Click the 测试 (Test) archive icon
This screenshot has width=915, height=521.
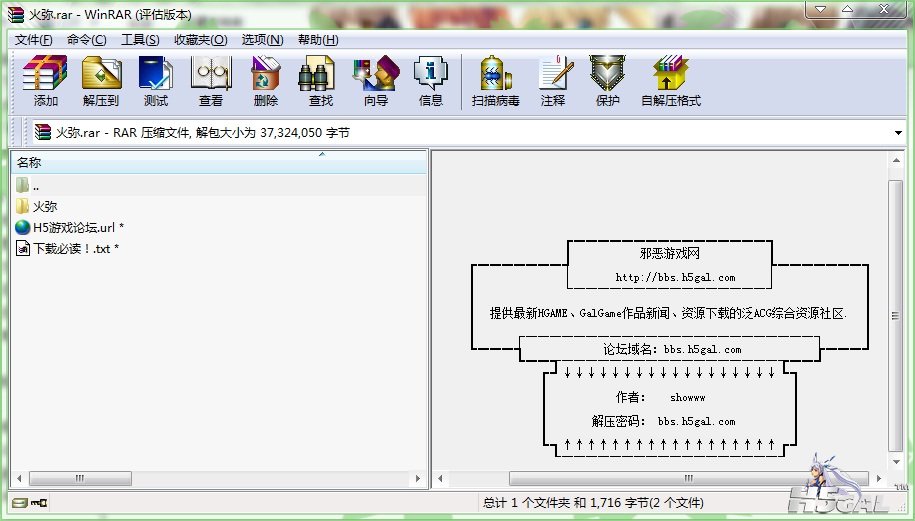[x=155, y=81]
